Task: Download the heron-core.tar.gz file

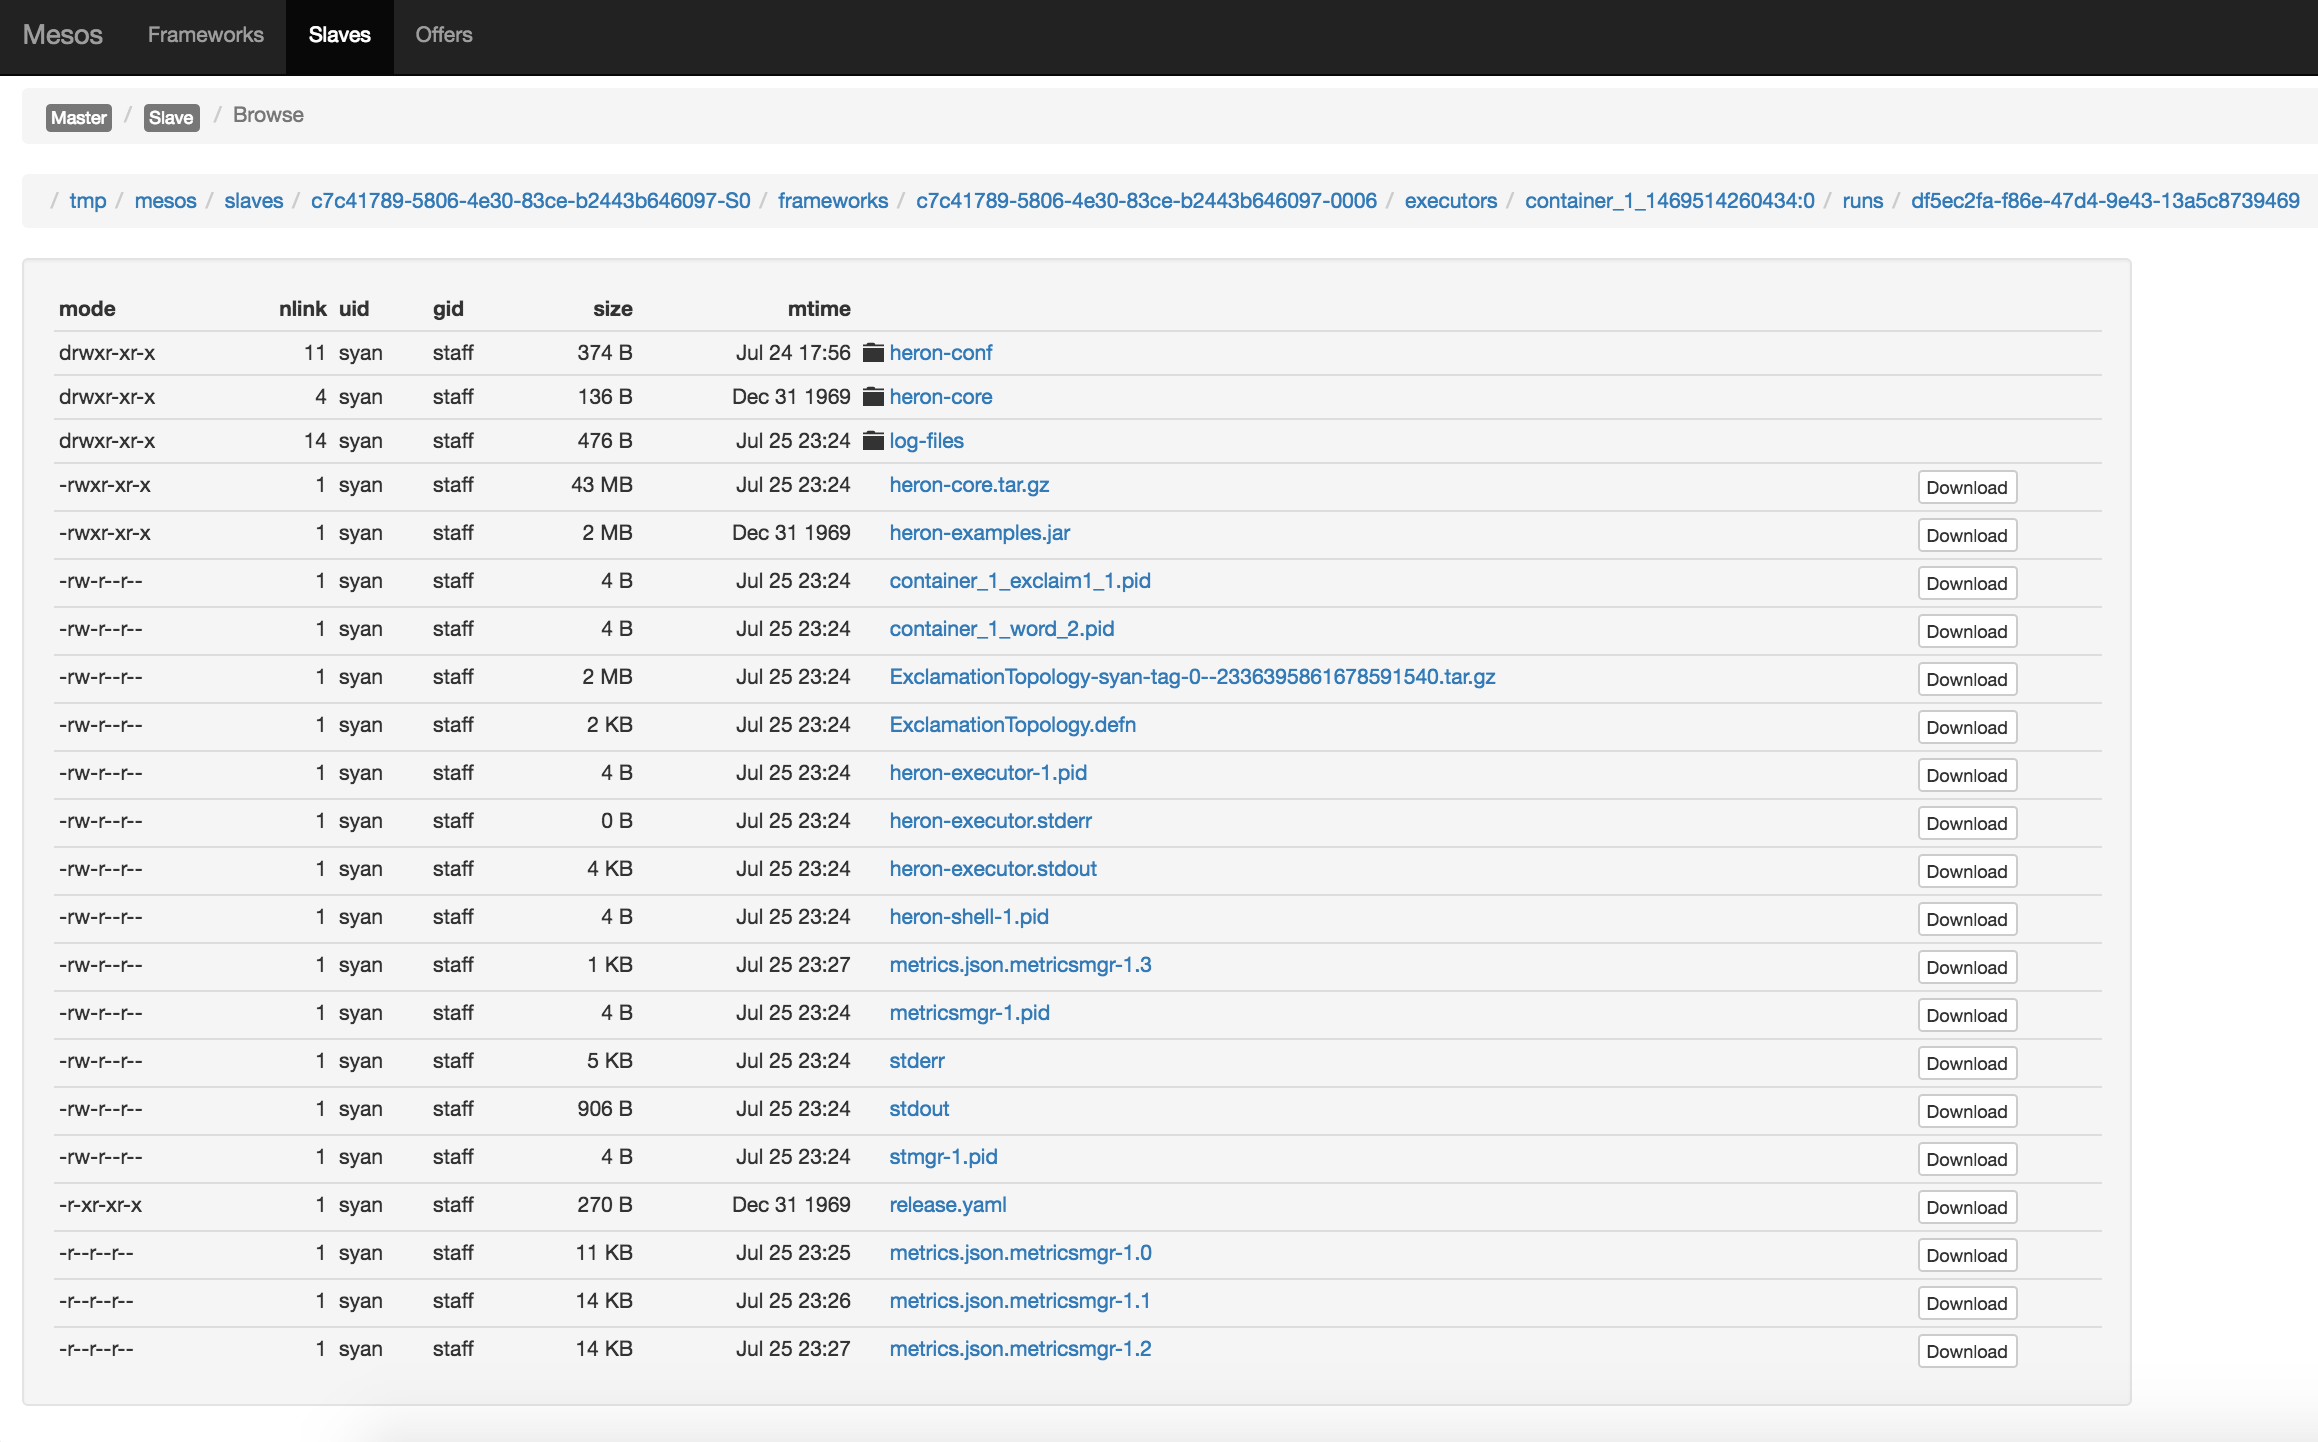Action: tap(1966, 485)
